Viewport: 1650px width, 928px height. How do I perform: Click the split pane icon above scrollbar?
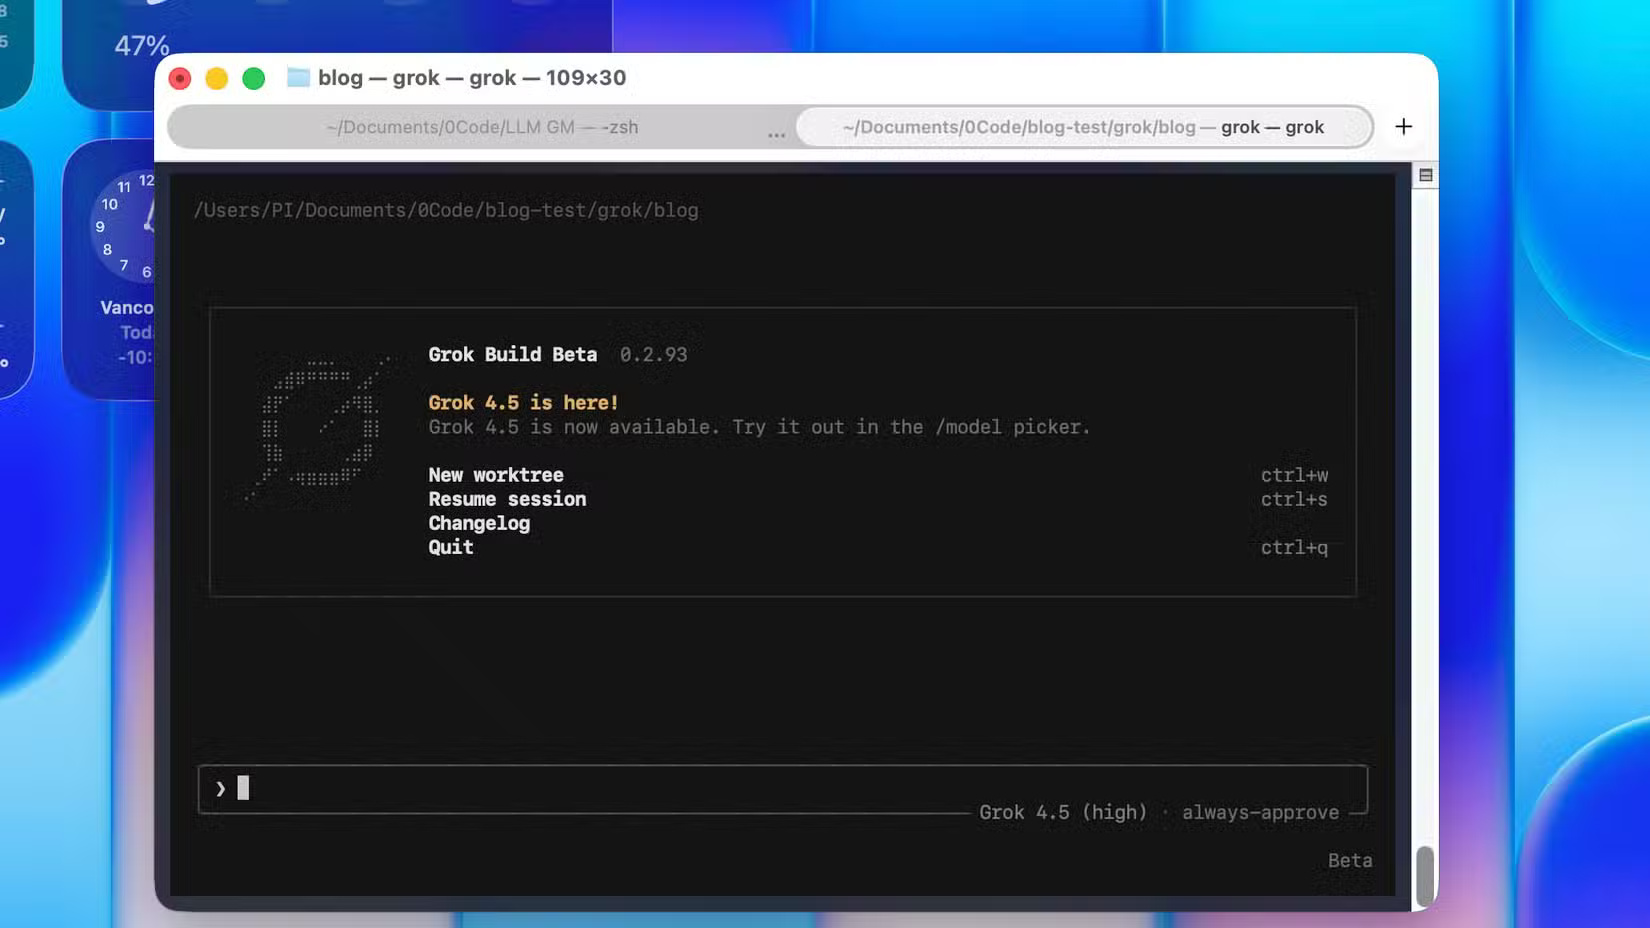tap(1426, 175)
